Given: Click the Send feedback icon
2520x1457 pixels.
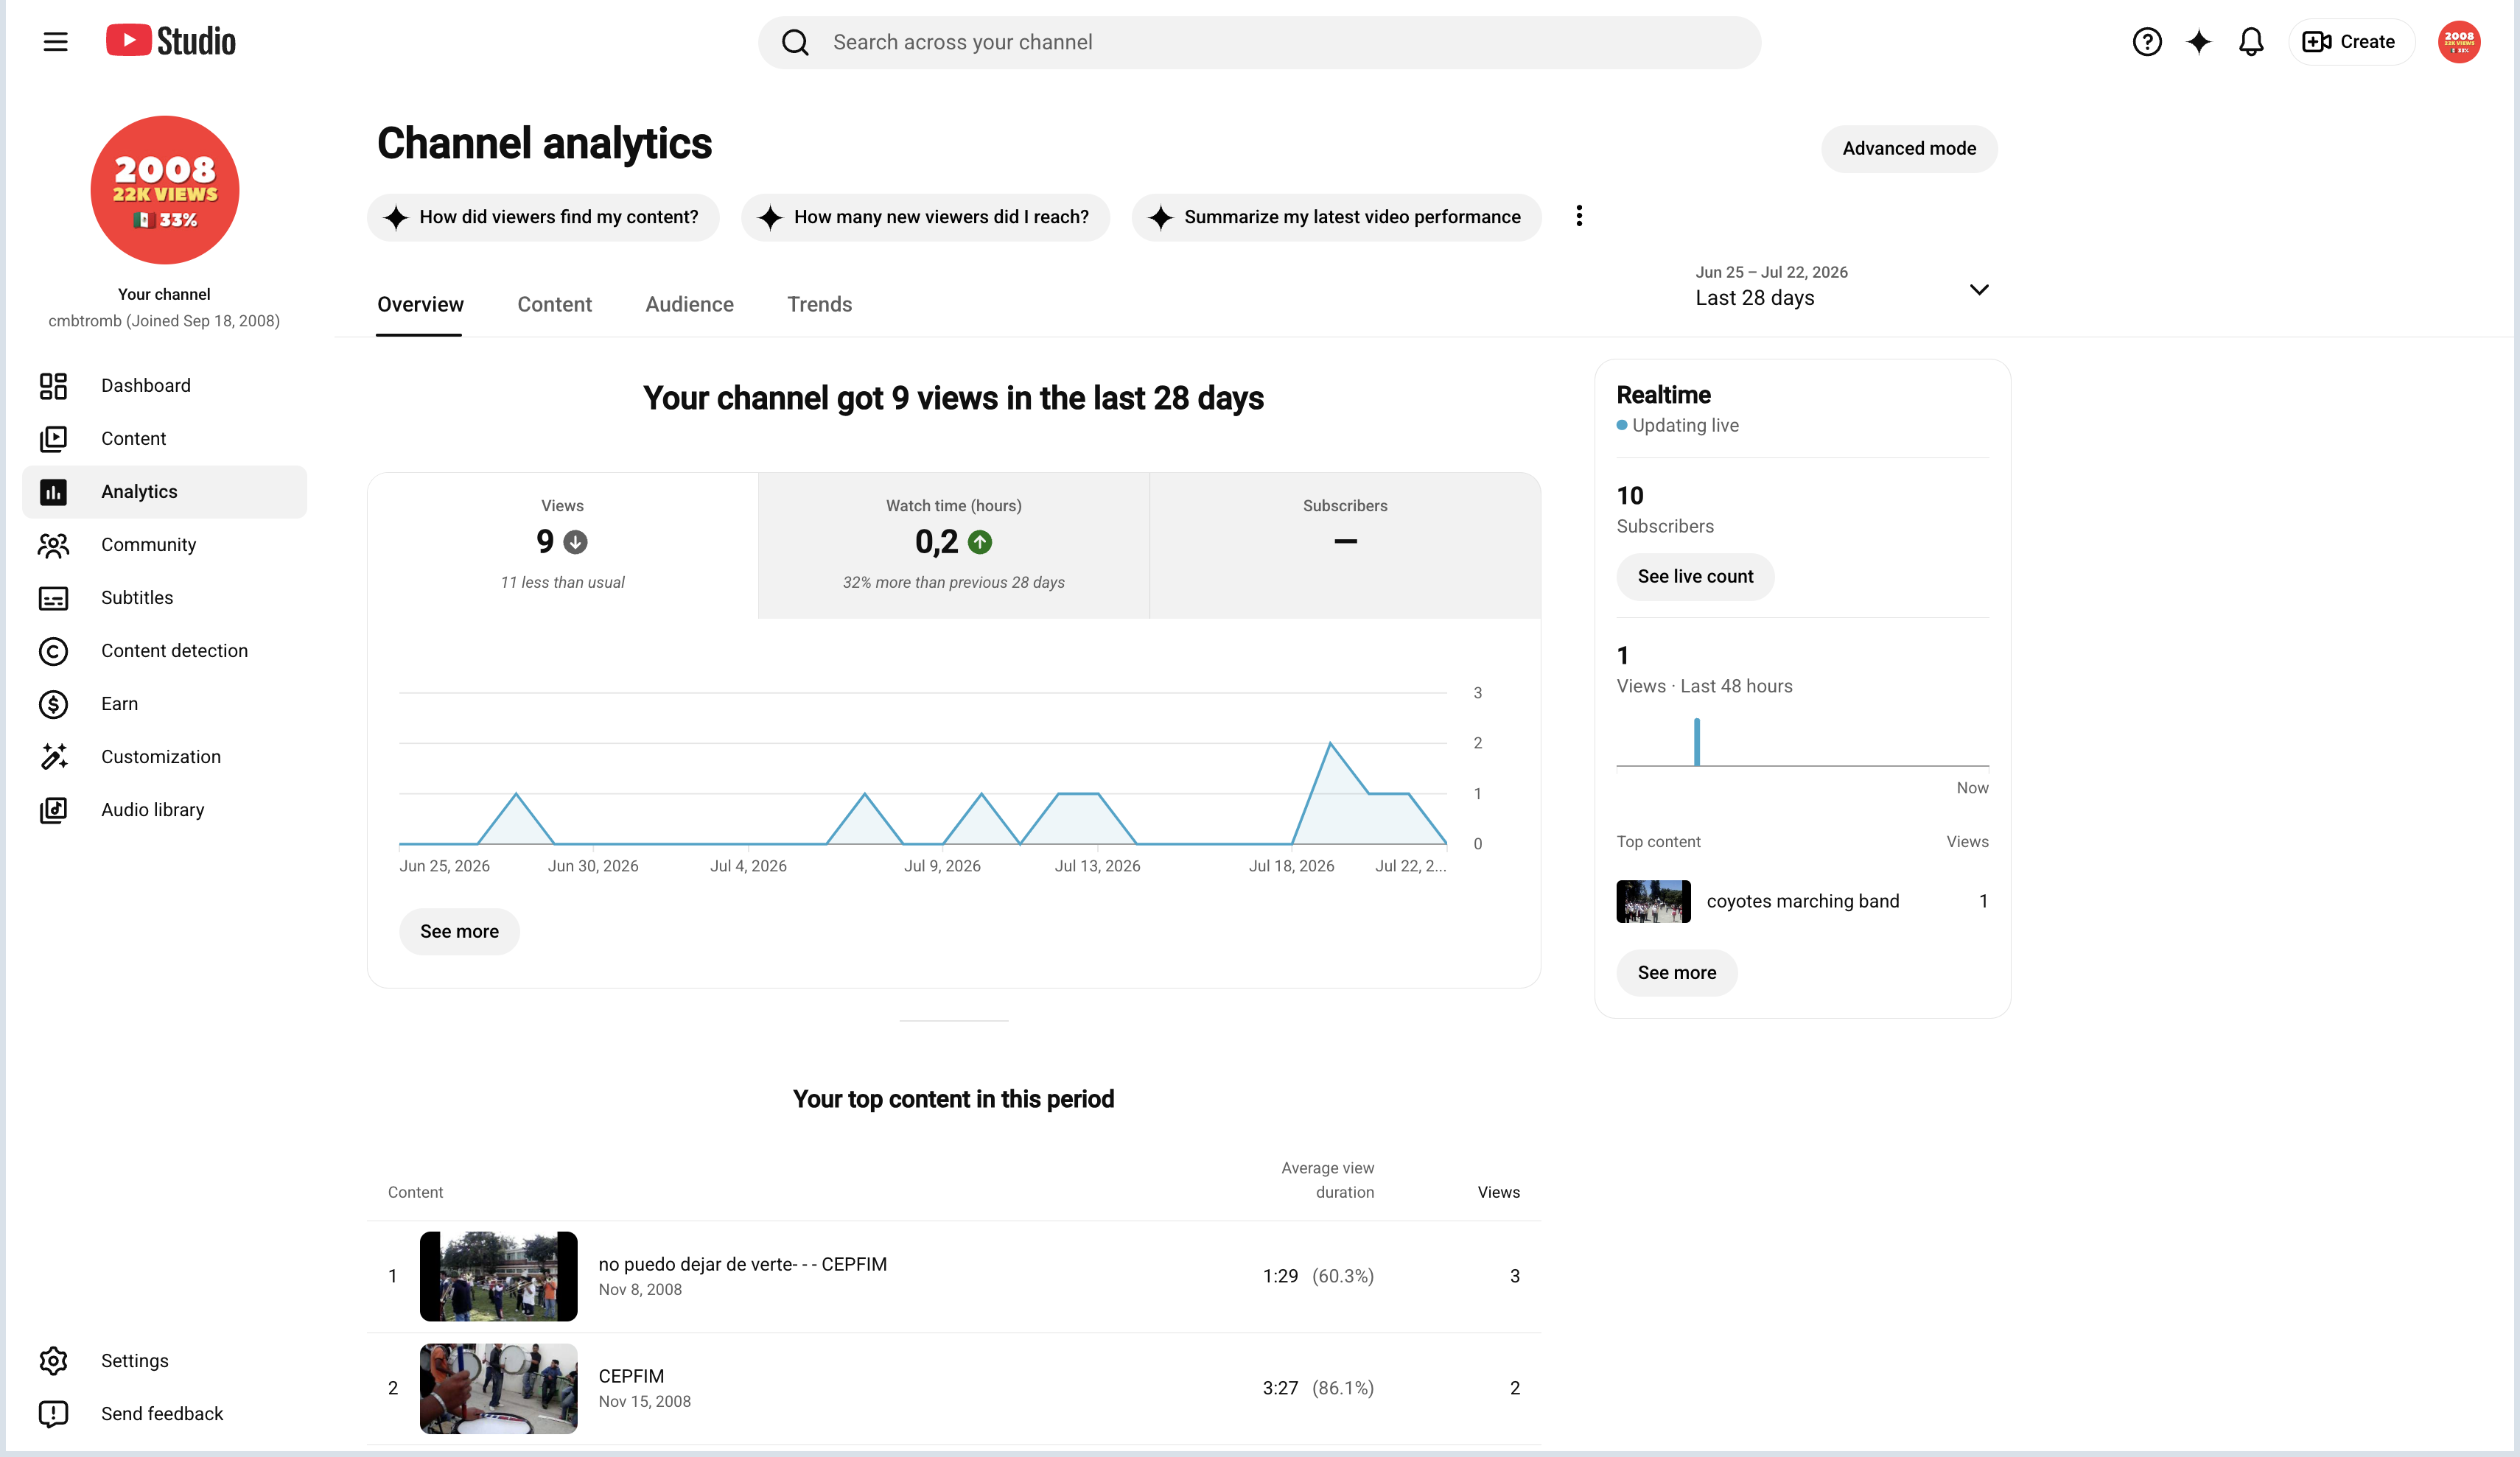Looking at the screenshot, I should [53, 1414].
